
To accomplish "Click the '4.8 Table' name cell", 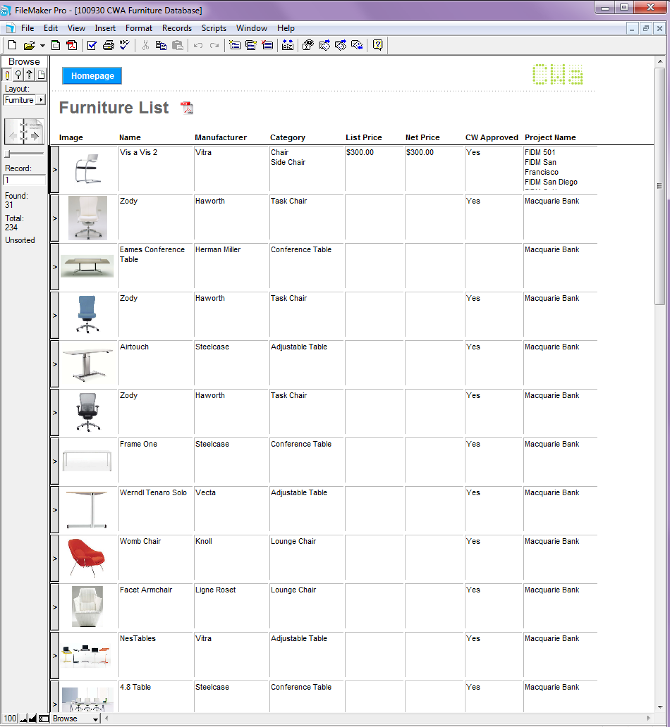I will [155, 697].
